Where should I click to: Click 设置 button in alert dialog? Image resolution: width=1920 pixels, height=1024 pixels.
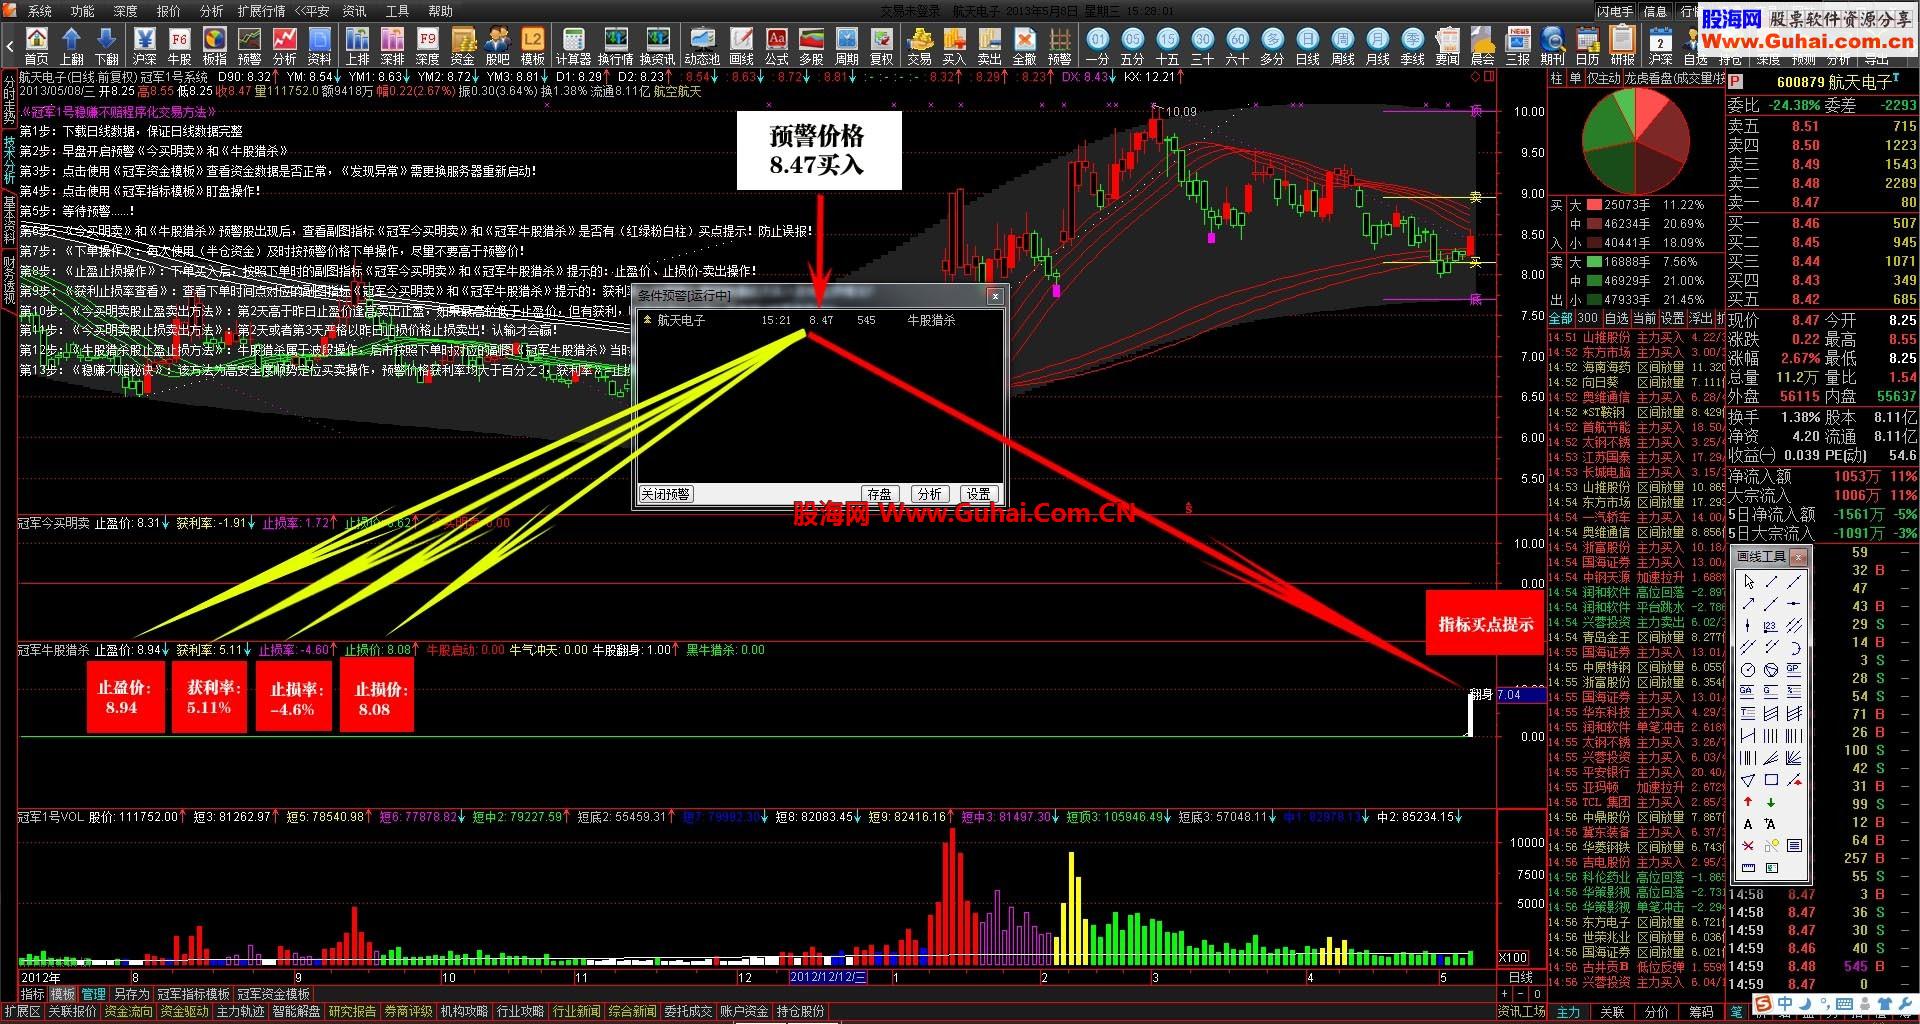979,494
